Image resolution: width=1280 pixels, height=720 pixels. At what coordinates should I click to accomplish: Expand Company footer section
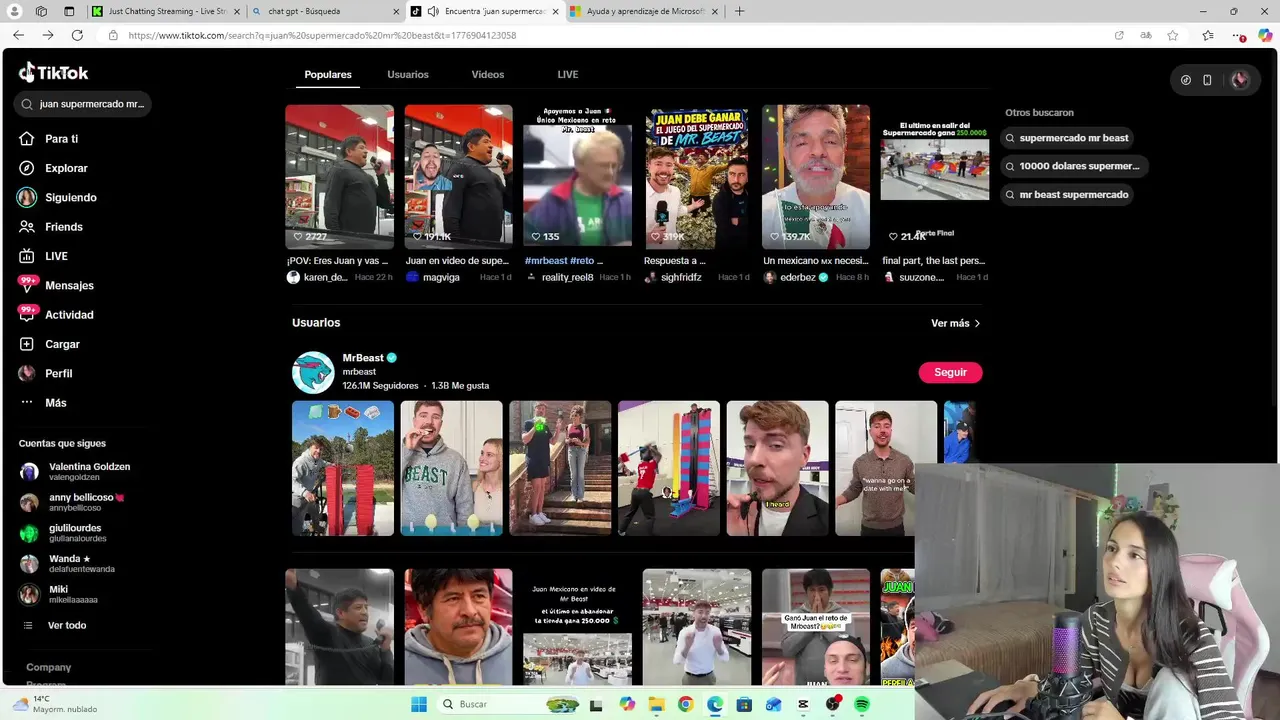48,667
